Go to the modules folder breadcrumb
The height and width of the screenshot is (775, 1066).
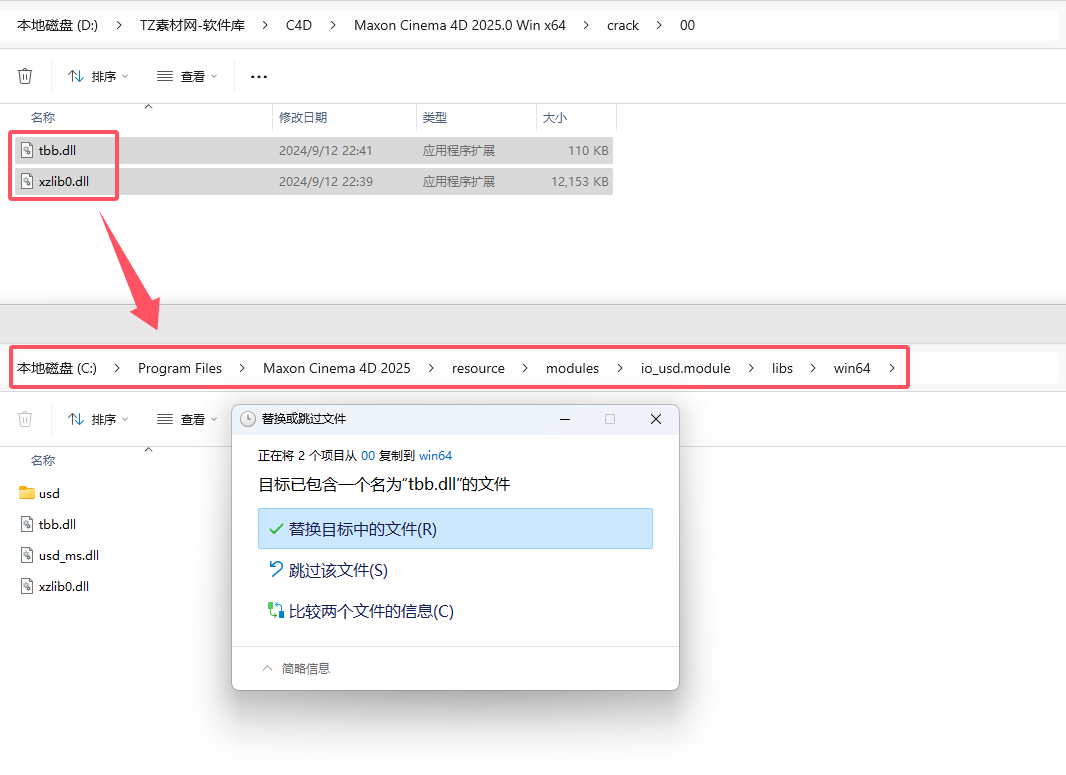572,368
